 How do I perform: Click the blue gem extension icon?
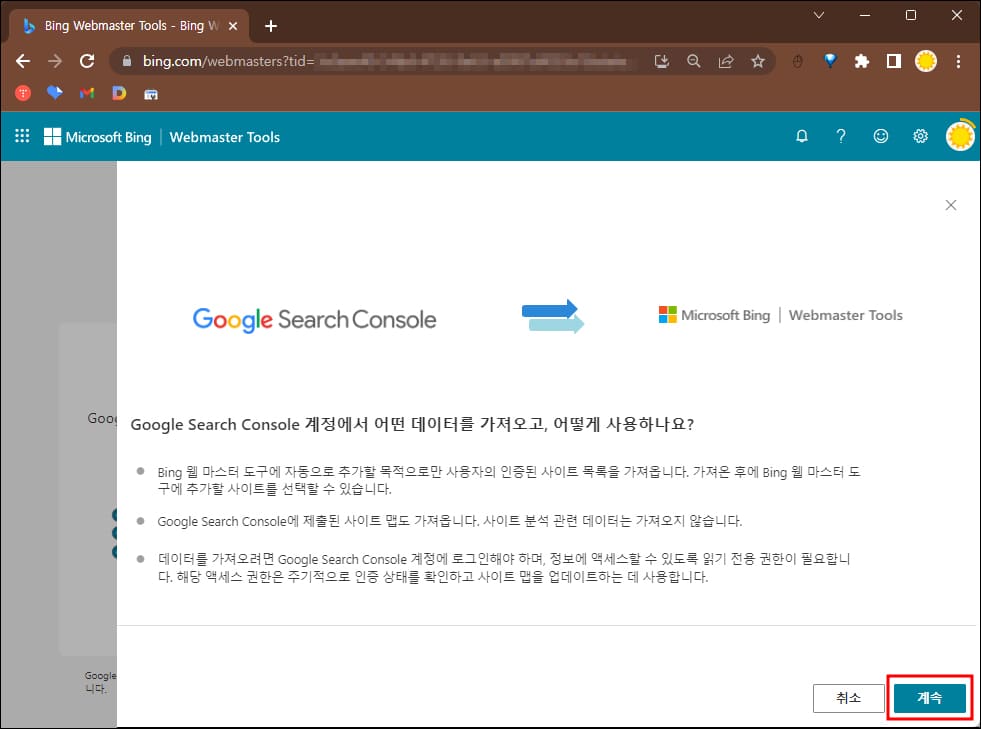click(830, 61)
